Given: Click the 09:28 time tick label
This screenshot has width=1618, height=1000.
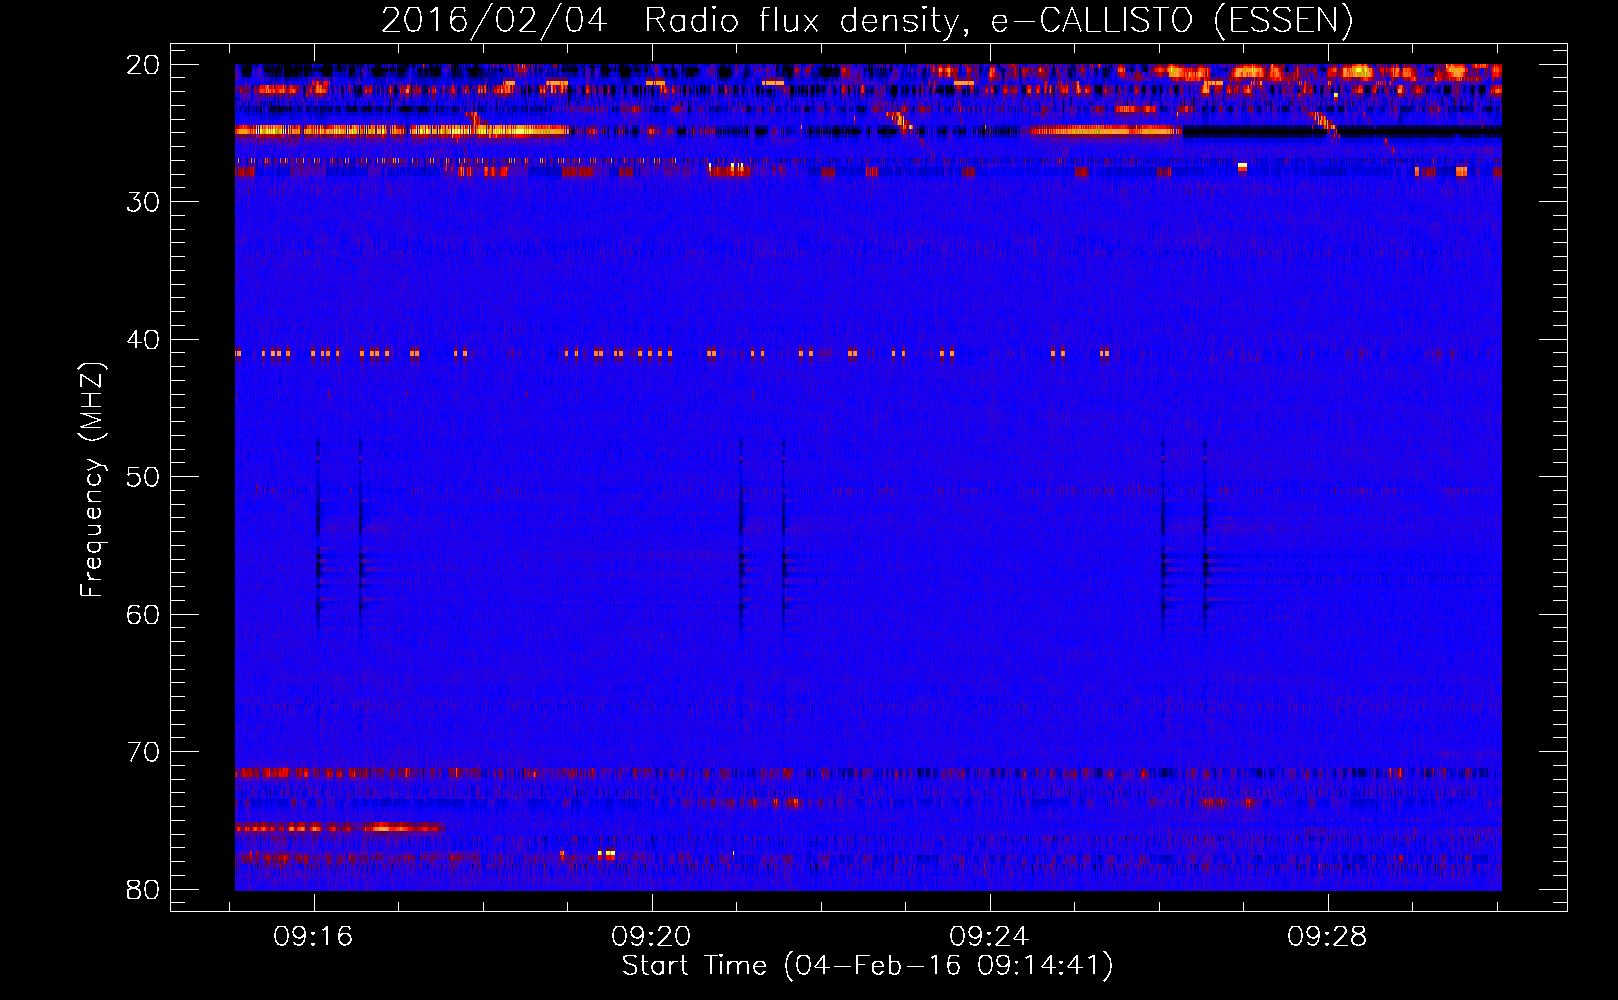Looking at the screenshot, I should coord(1328,937).
